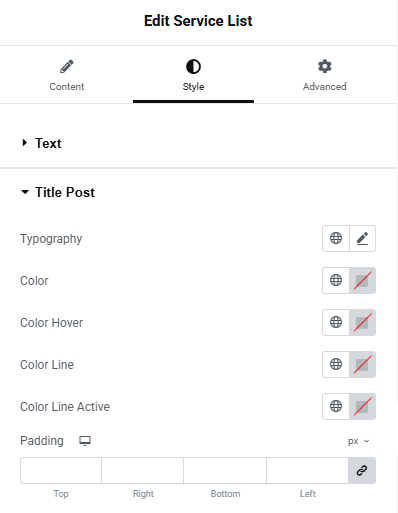Open the Color swatch picker

click(362, 280)
